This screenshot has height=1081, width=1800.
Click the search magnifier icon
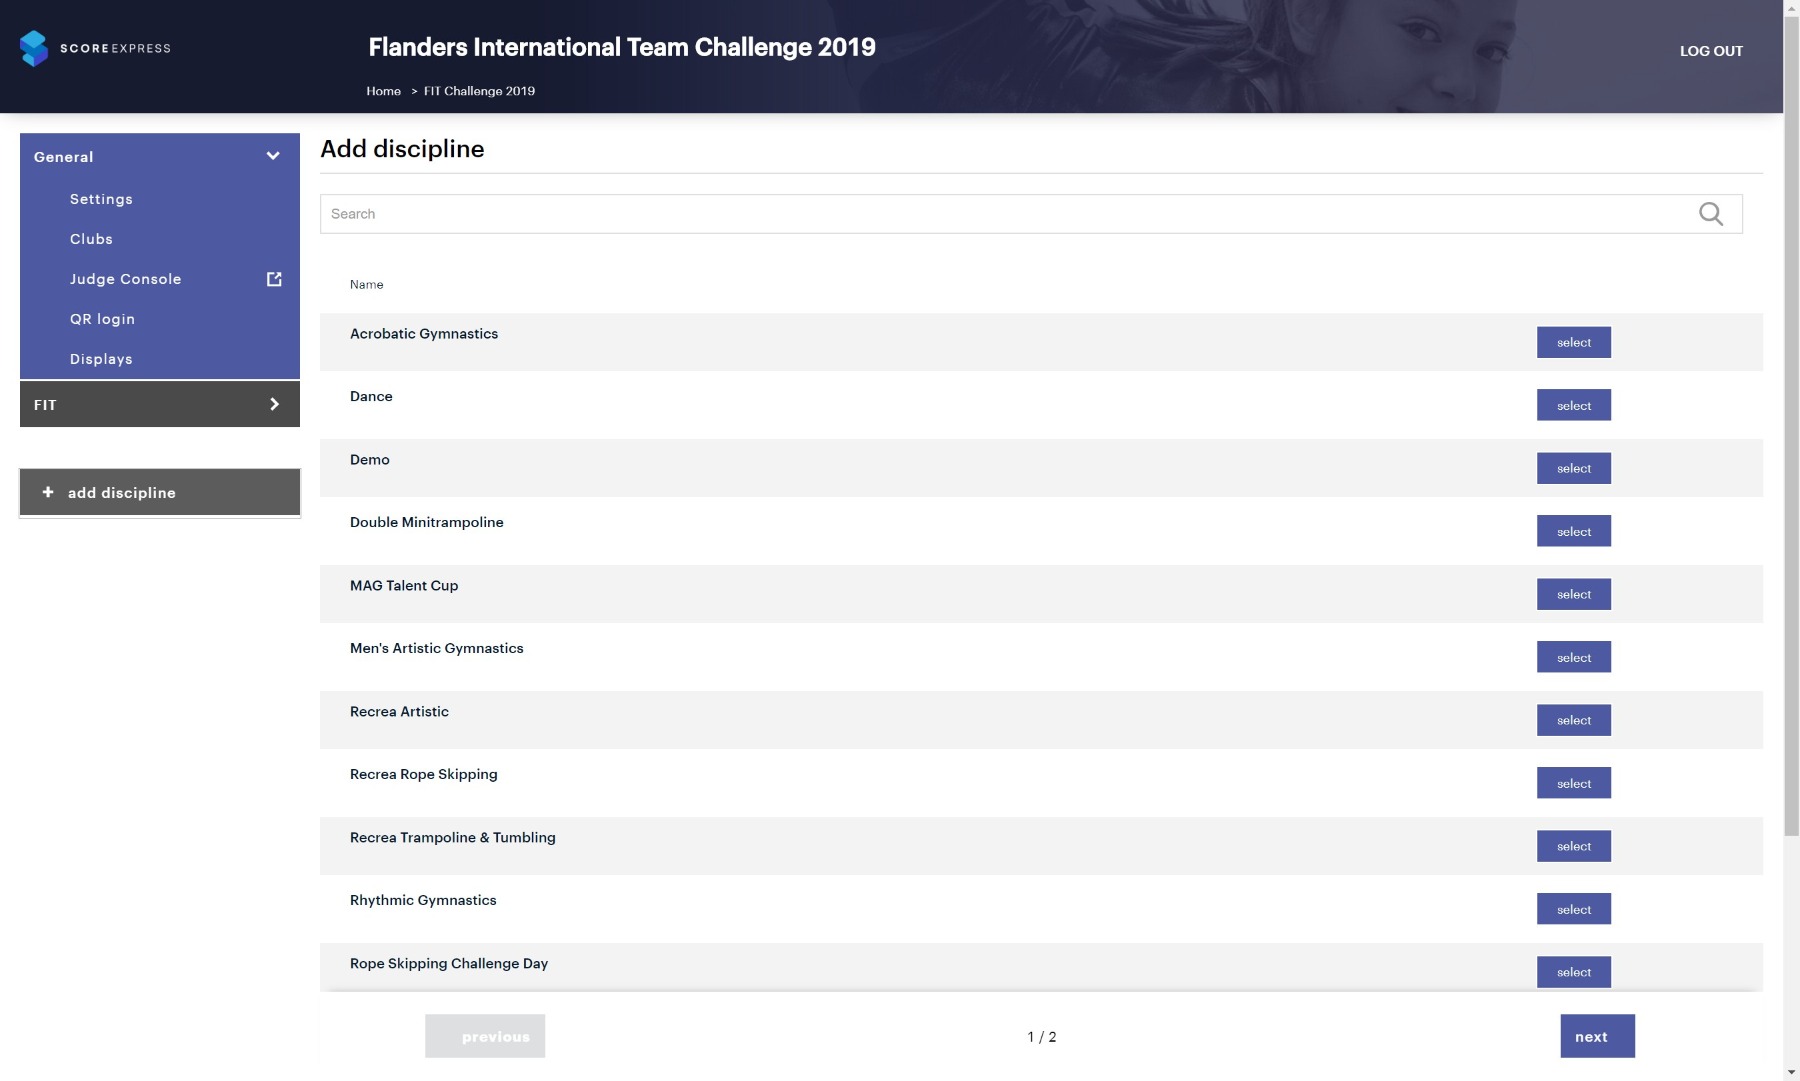[x=1711, y=214]
